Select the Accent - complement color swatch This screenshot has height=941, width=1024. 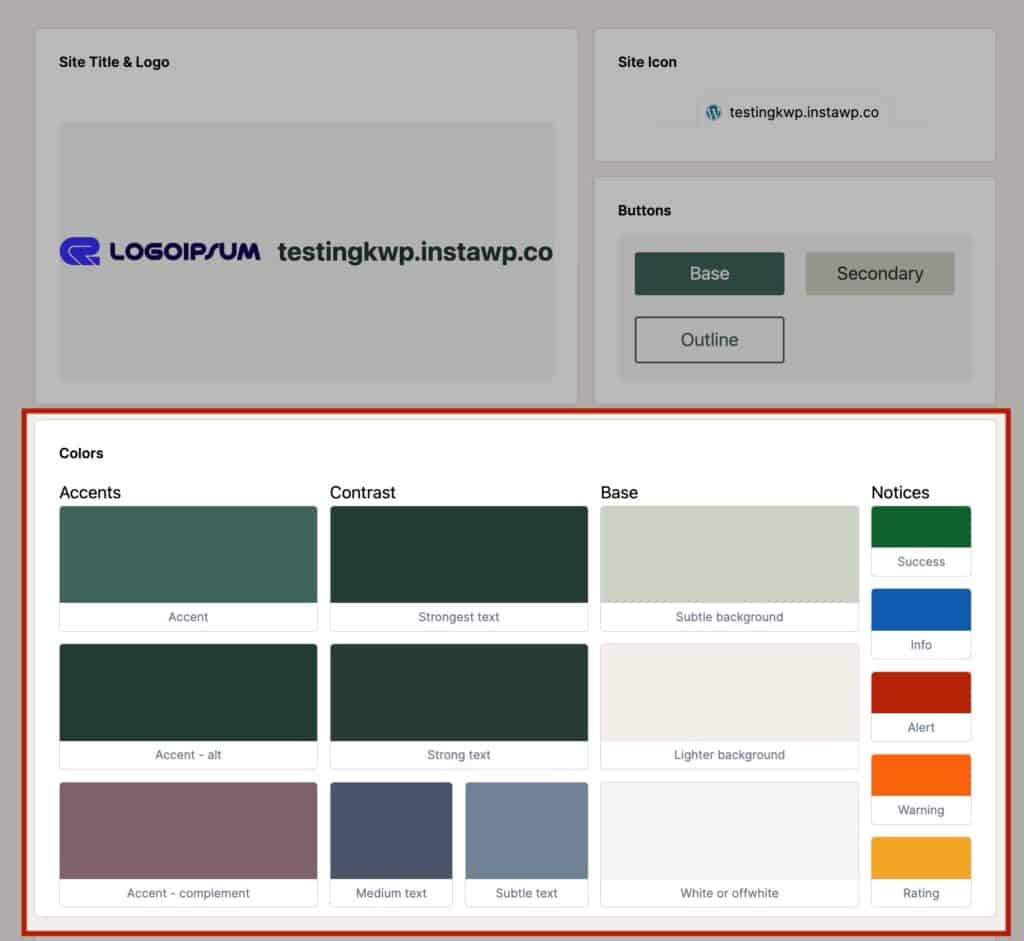click(188, 831)
